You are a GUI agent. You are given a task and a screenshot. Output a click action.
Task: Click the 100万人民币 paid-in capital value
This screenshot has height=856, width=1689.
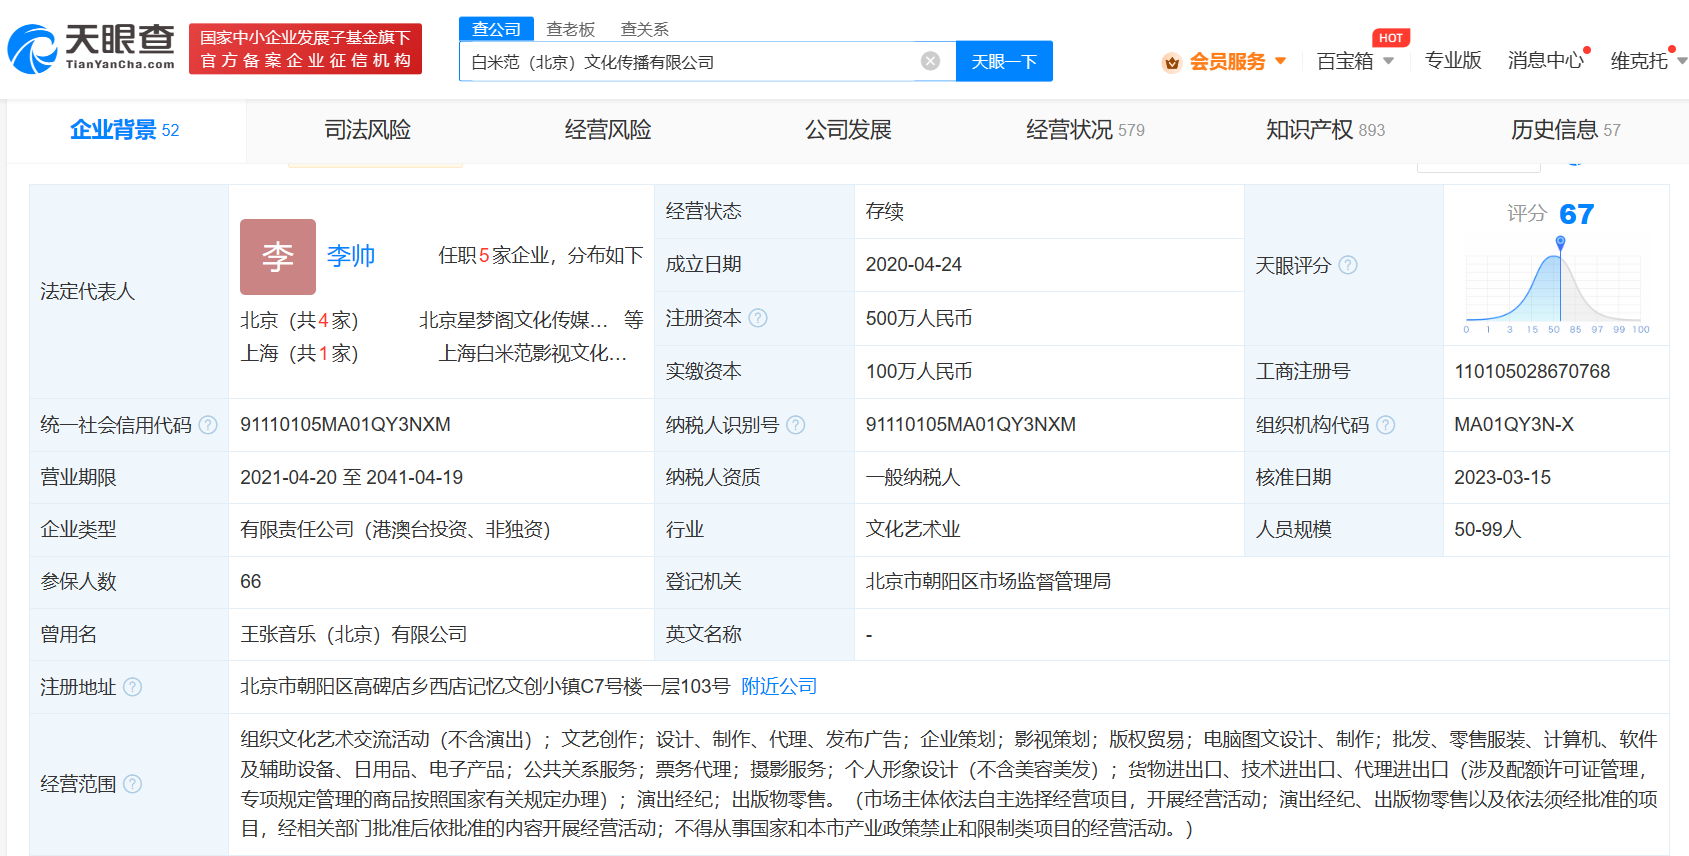(919, 372)
